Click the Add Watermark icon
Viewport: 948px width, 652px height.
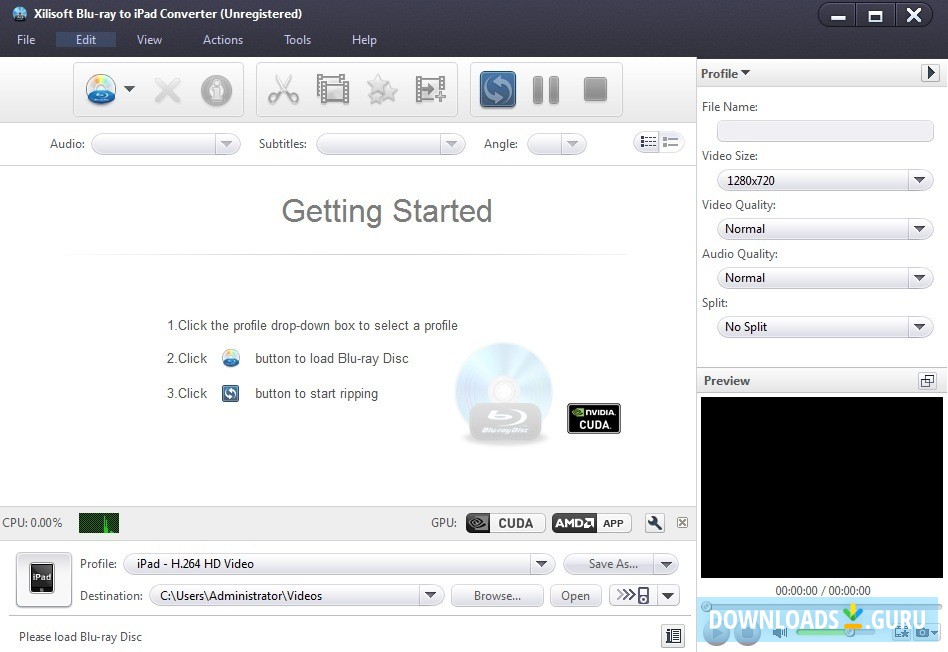tap(429, 89)
